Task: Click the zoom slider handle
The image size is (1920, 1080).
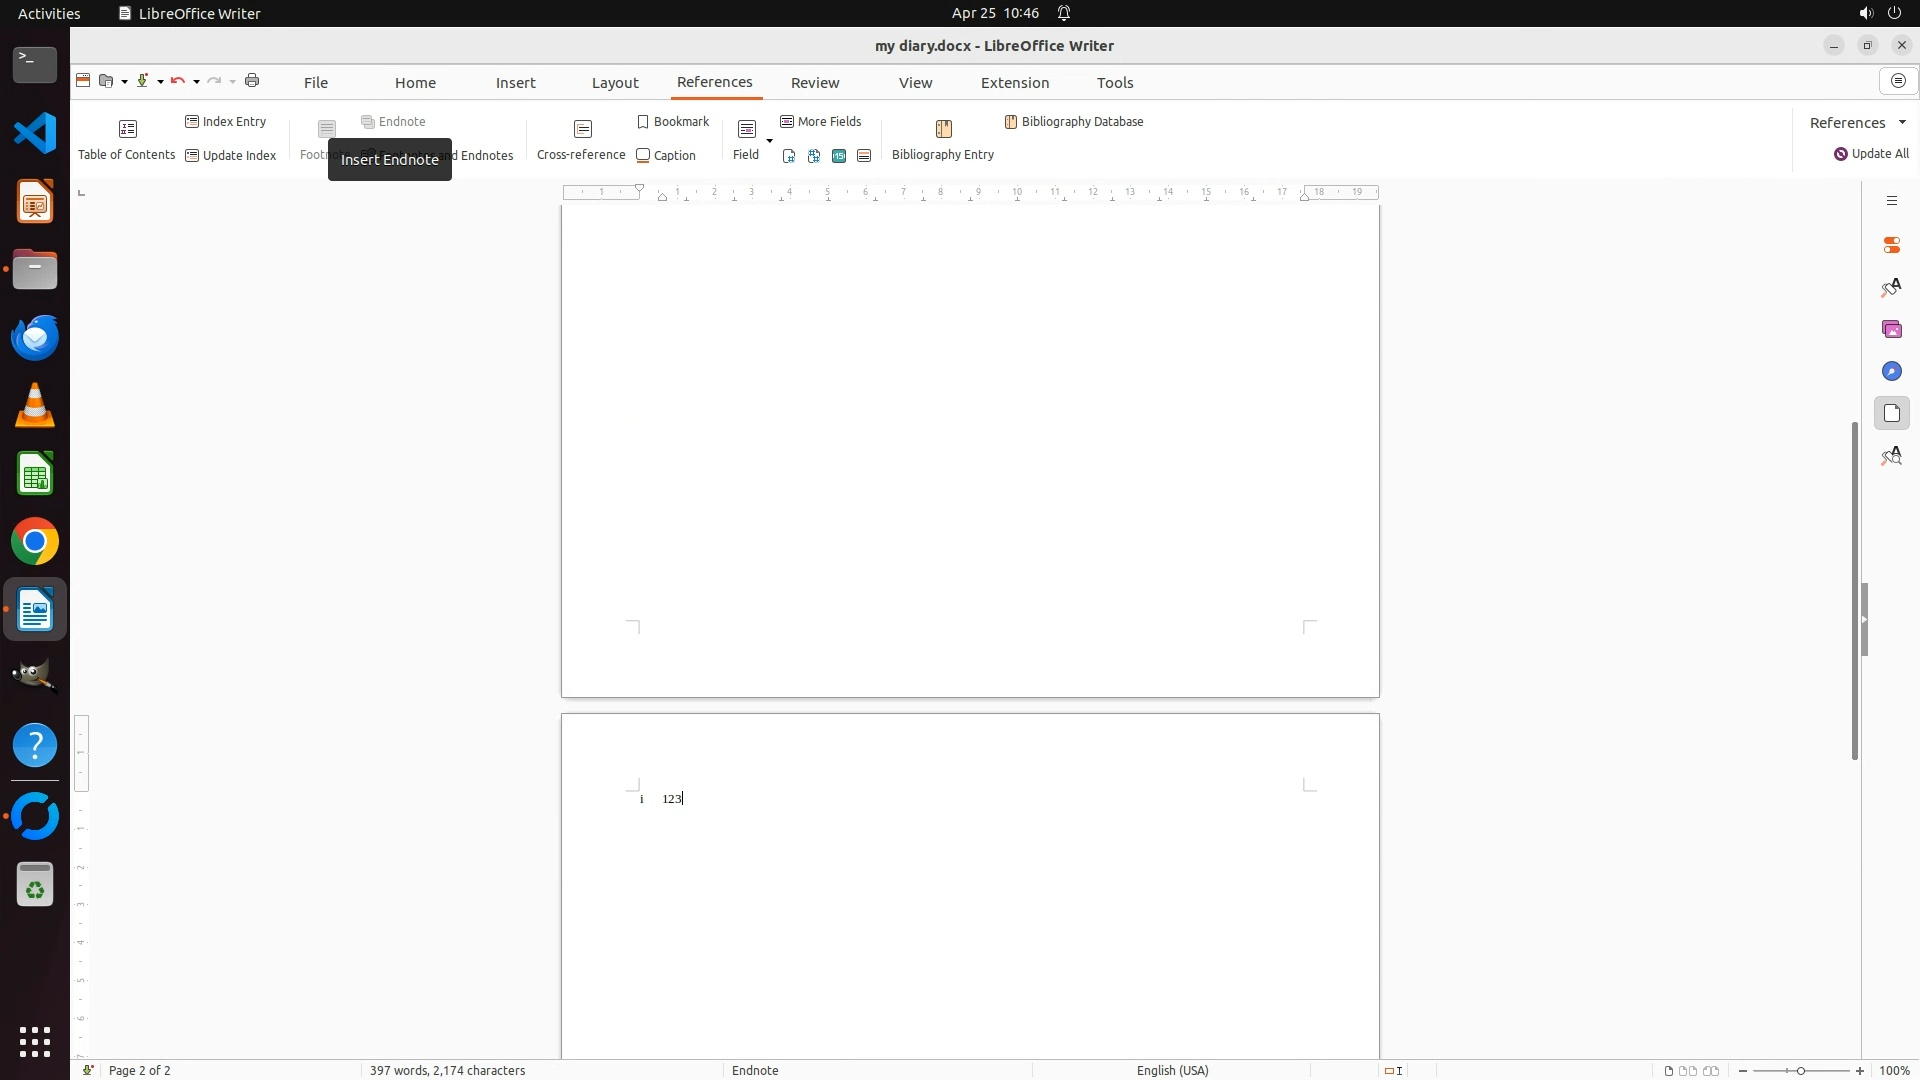Action: coord(1800,1071)
